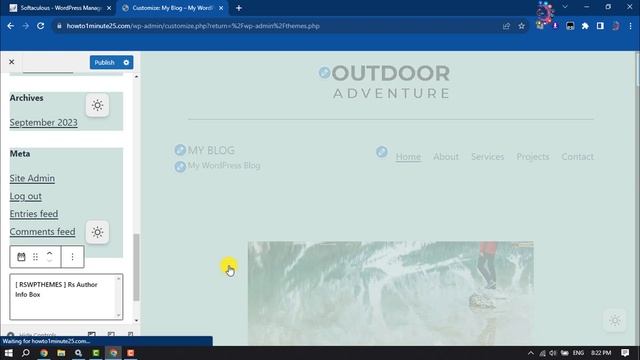This screenshot has height=360, width=640.
Task: Click the Meta widget heading
Action: (x=20, y=154)
